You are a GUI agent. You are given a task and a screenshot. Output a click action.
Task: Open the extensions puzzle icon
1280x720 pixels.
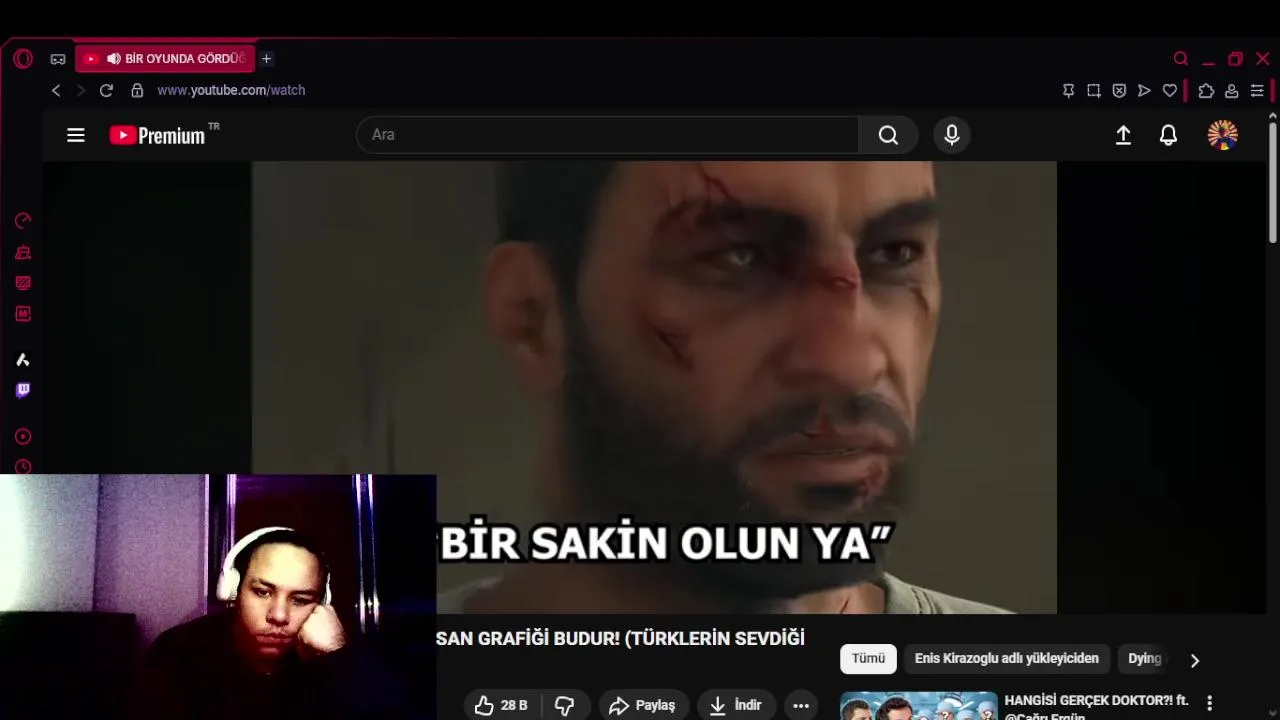tap(1206, 91)
